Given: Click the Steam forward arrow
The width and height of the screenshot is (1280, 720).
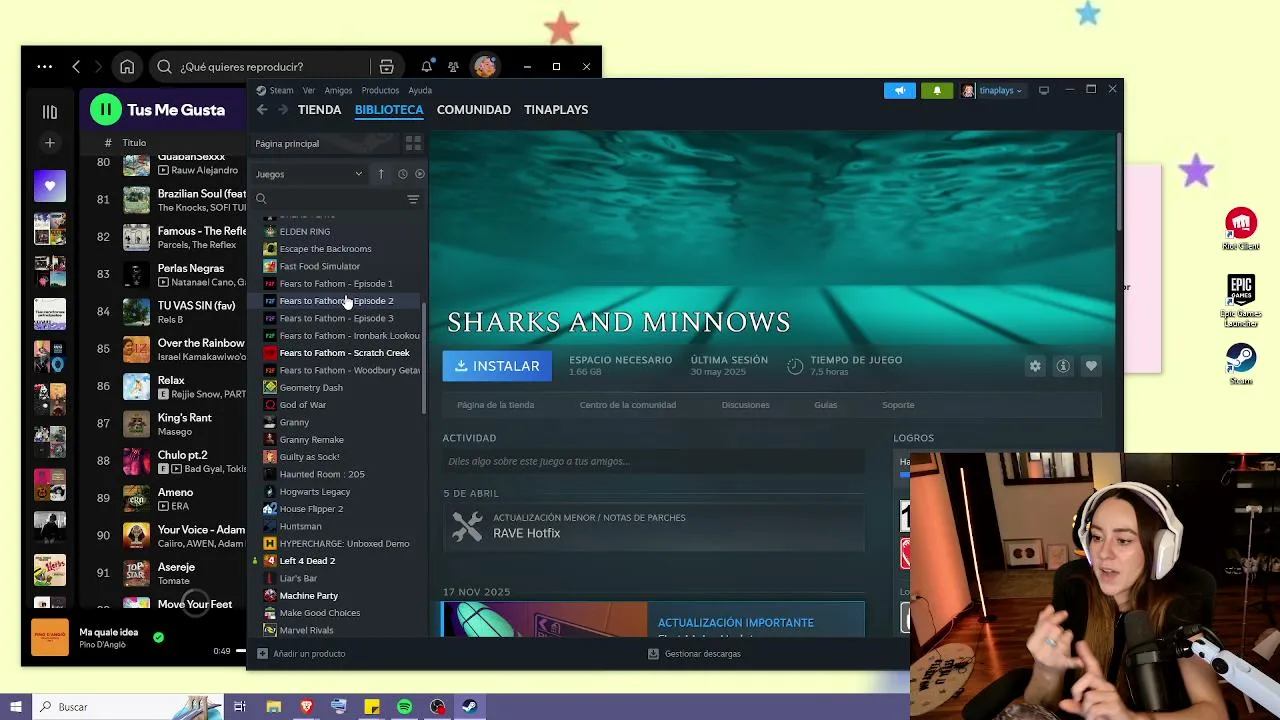Looking at the screenshot, I should [x=283, y=110].
